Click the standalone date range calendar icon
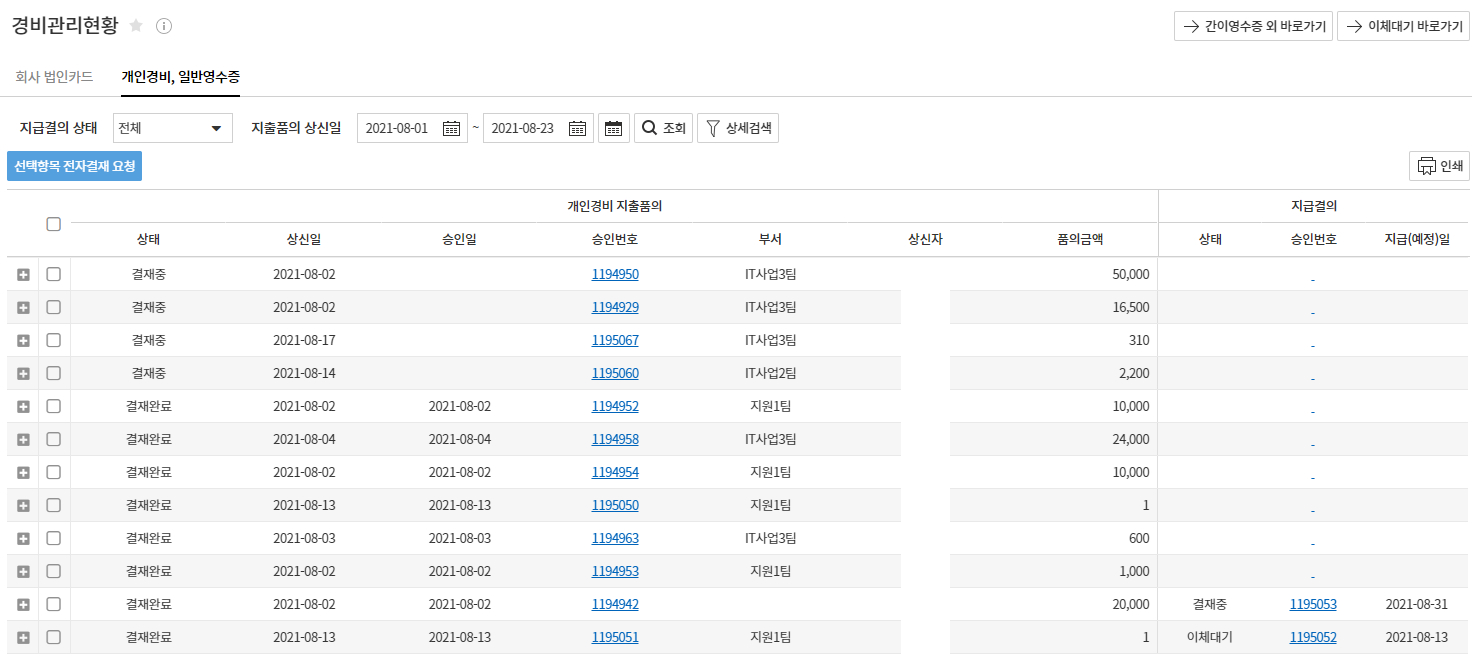Viewport: 1472px width, 661px height. pyautogui.click(x=614, y=128)
